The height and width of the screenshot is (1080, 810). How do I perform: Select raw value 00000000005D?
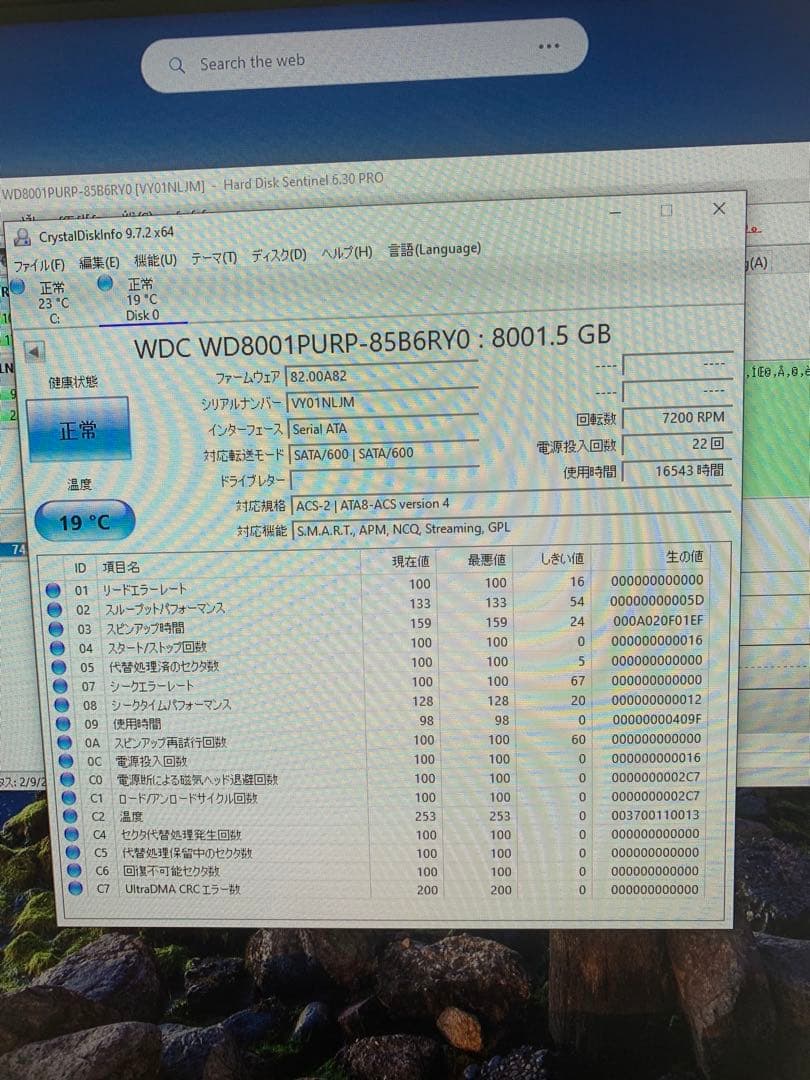[658, 601]
